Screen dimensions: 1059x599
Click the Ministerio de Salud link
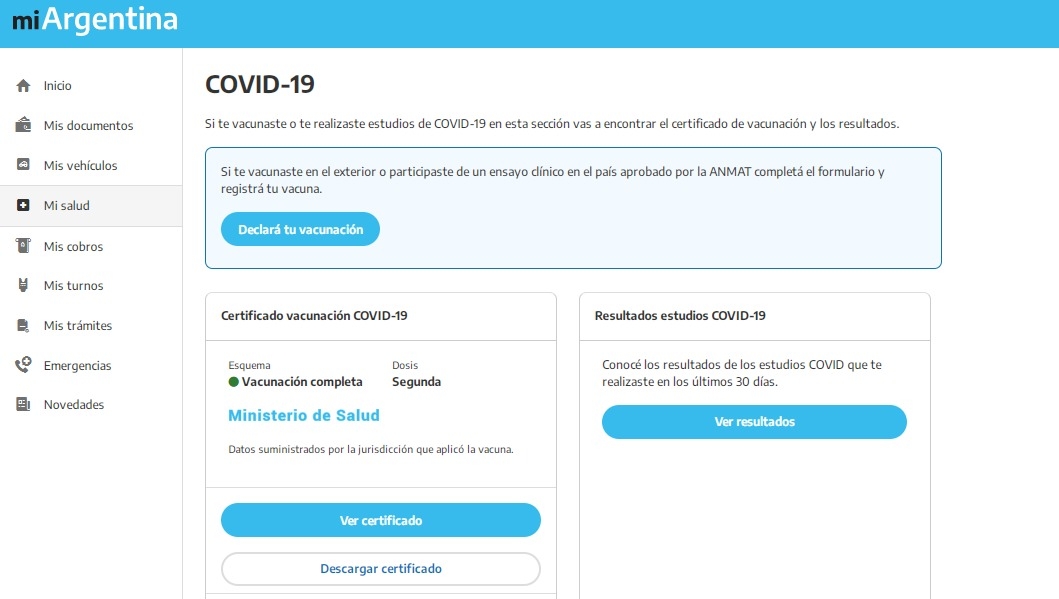click(304, 415)
